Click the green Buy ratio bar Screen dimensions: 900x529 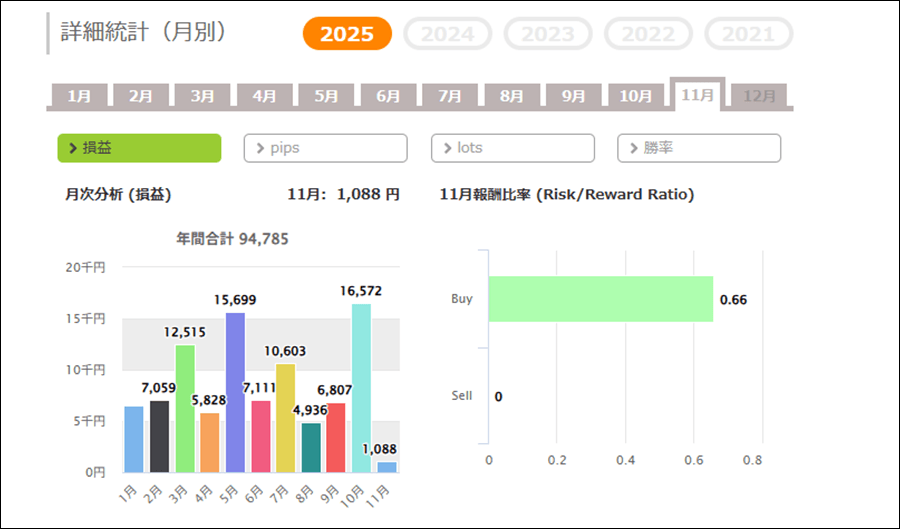pyautogui.click(x=600, y=299)
